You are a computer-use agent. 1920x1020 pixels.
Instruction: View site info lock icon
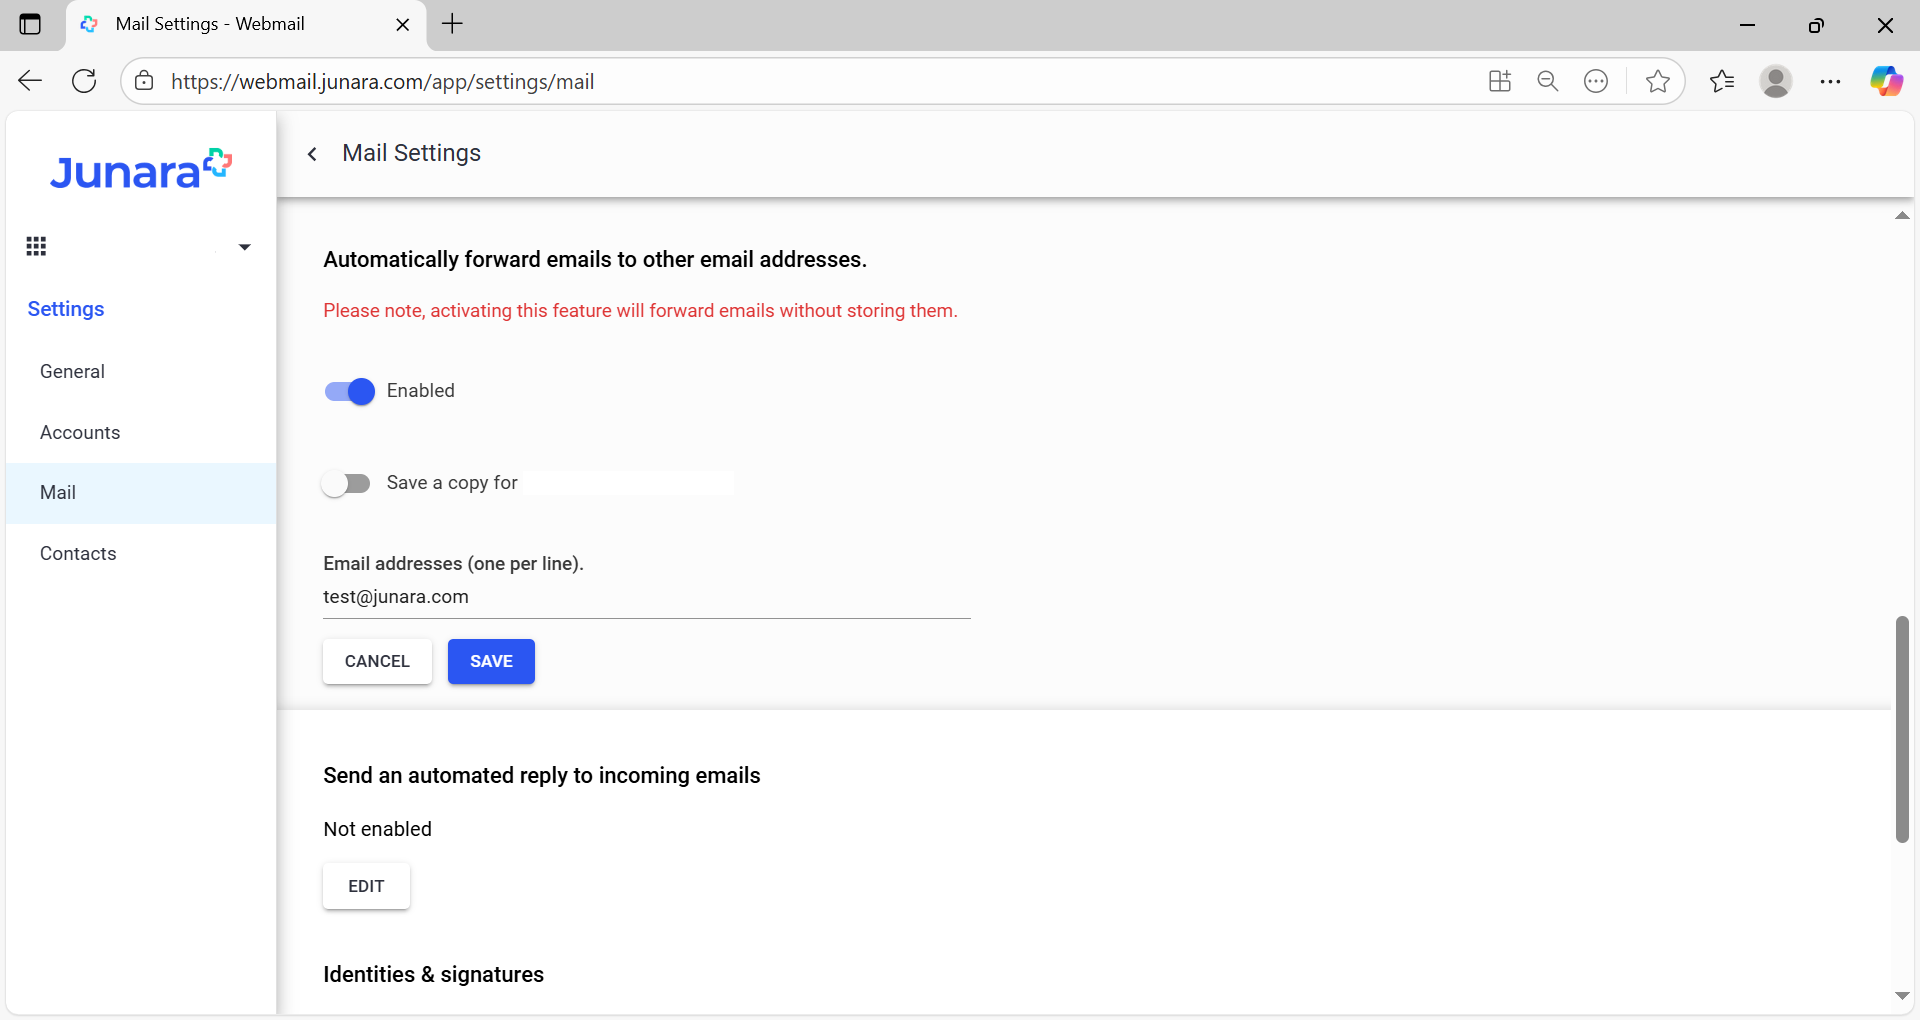point(145,81)
